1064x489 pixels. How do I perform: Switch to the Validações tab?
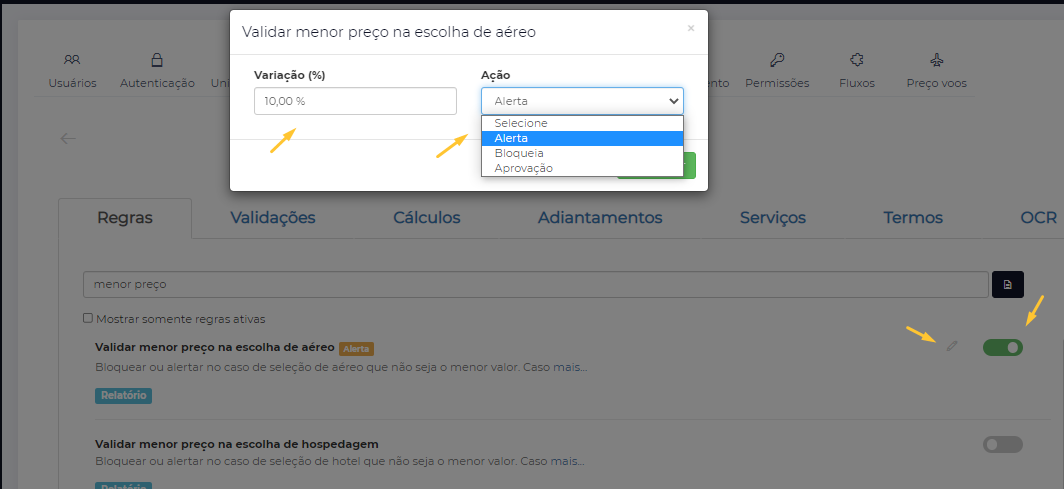tap(272, 218)
